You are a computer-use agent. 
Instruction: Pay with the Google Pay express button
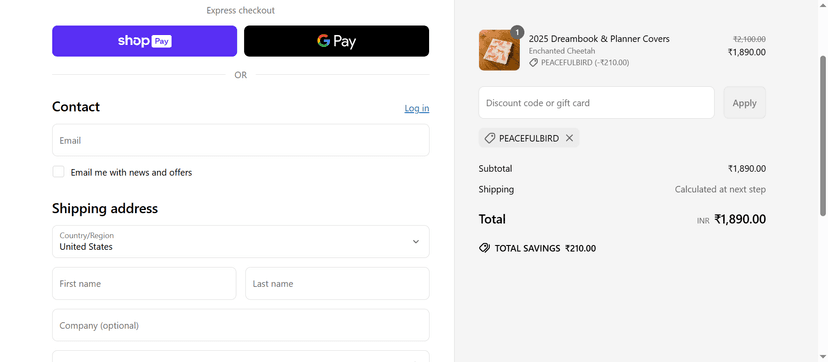pos(336,41)
